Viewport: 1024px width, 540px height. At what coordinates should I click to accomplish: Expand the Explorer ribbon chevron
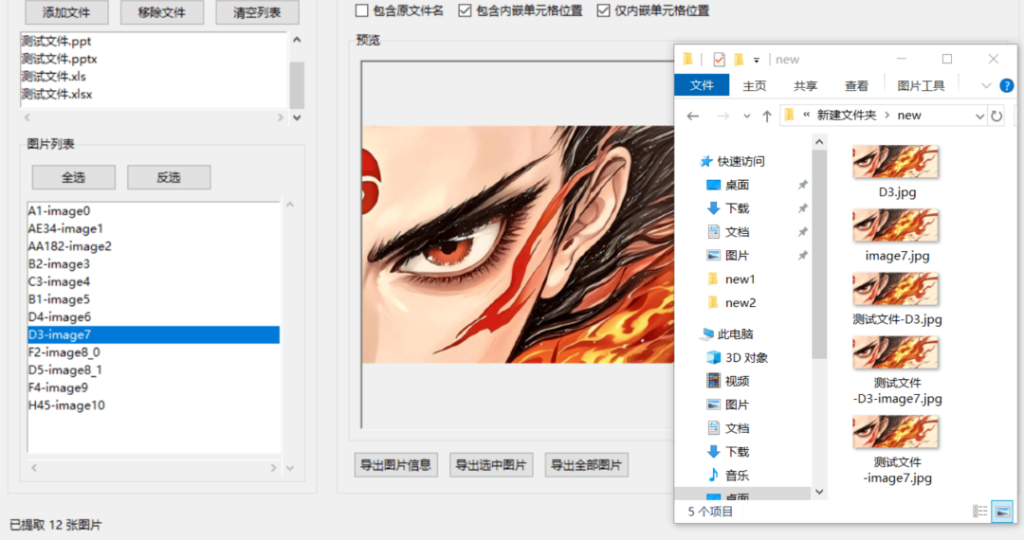(x=986, y=86)
